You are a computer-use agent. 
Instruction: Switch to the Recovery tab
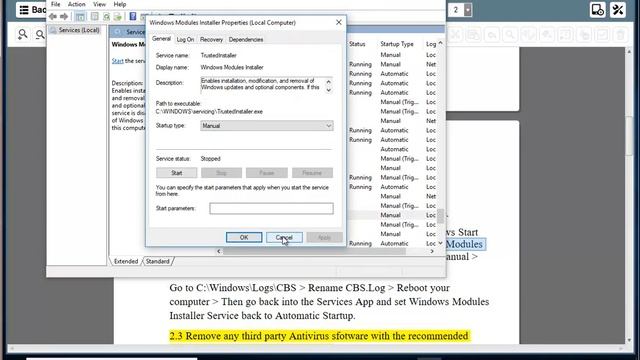pos(211,40)
